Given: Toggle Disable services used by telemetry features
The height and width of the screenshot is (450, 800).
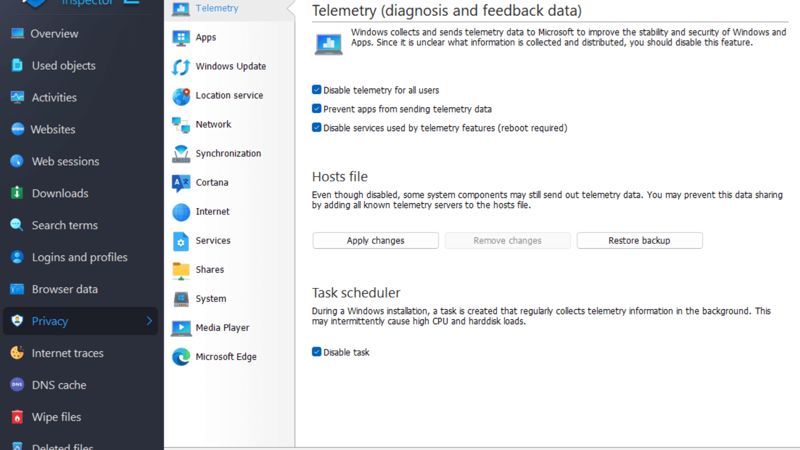Looking at the screenshot, I should point(316,128).
